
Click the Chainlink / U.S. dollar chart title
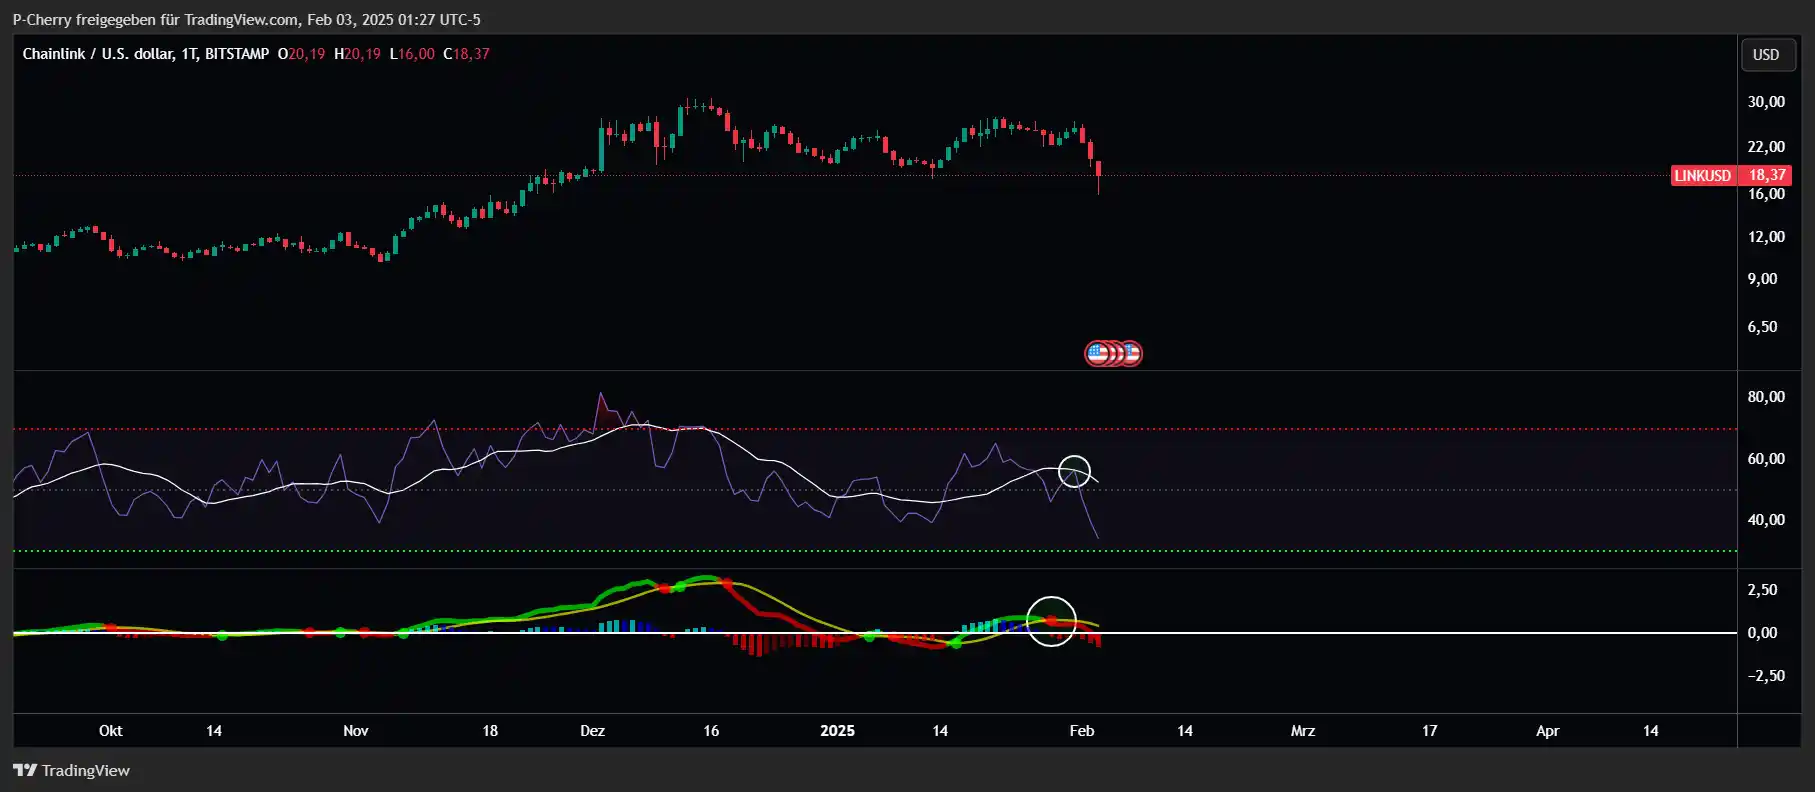click(x=146, y=54)
